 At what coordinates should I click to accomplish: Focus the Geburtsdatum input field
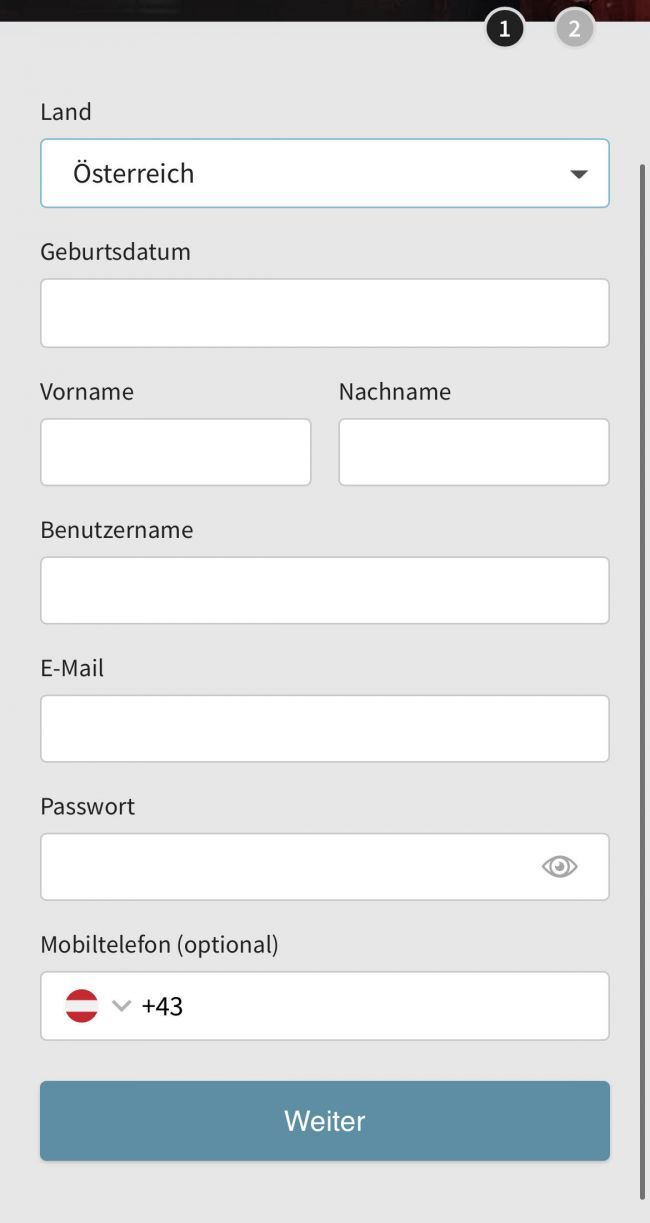tap(324, 313)
